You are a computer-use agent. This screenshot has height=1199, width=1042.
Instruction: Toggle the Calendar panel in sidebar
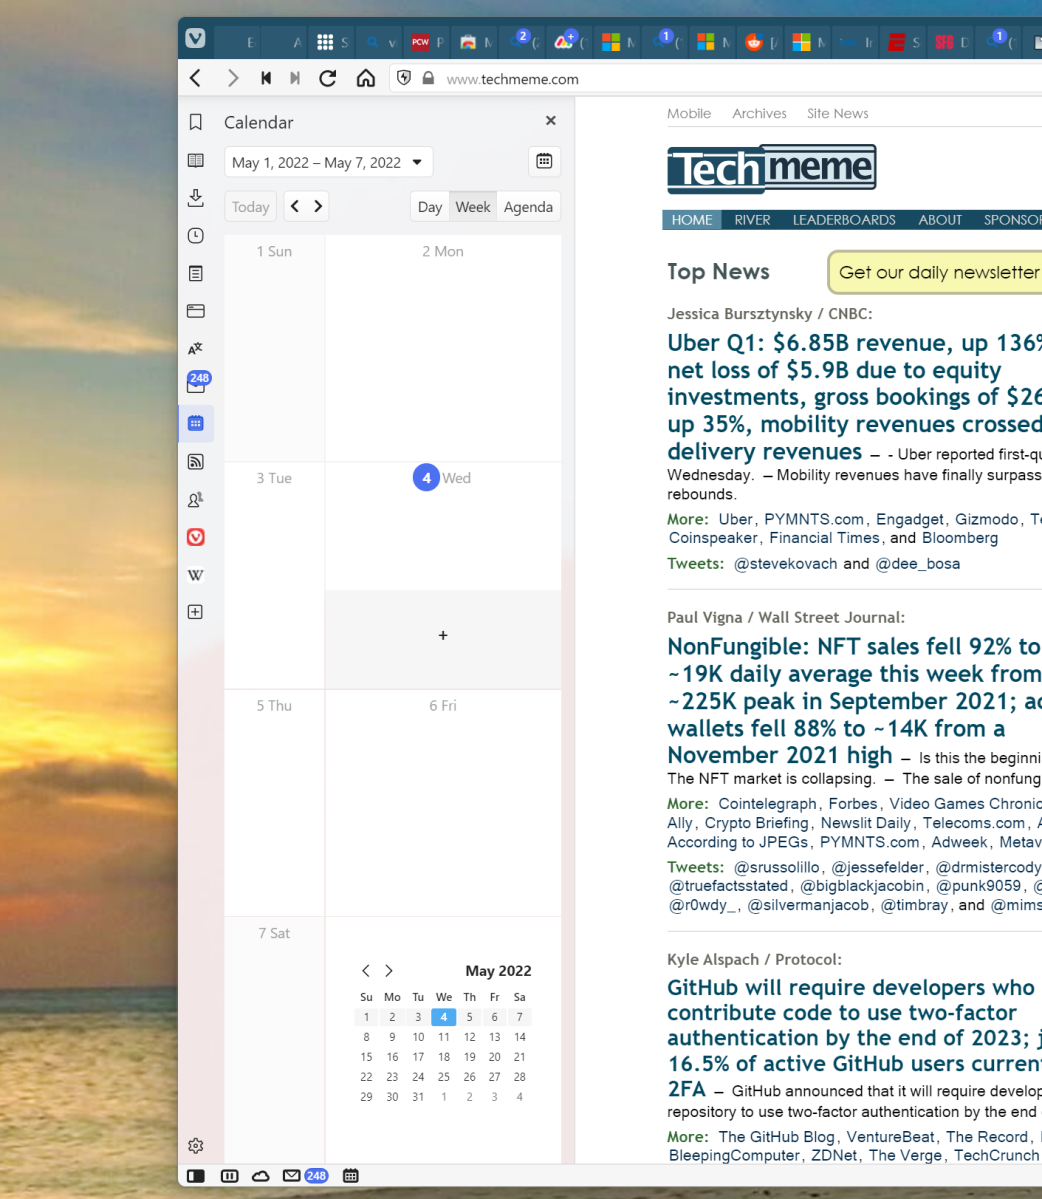196,423
